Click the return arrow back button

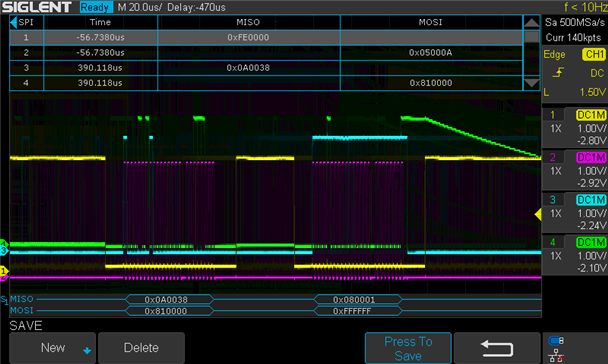[x=497, y=348]
